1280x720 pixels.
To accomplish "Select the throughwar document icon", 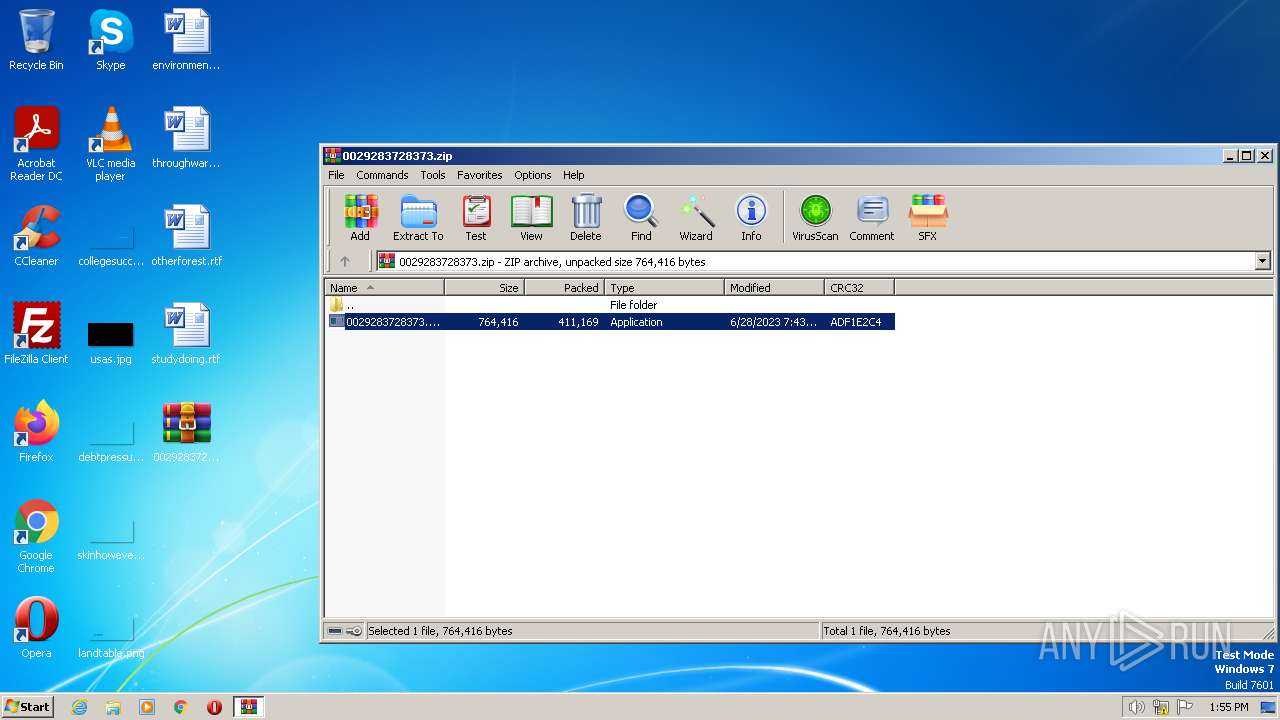I will pos(186,138).
